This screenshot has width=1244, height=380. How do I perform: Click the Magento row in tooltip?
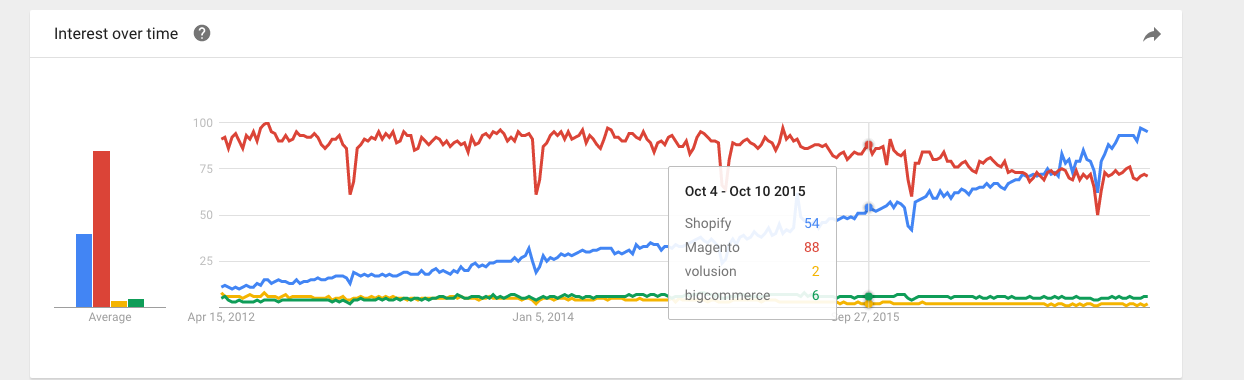click(x=752, y=247)
